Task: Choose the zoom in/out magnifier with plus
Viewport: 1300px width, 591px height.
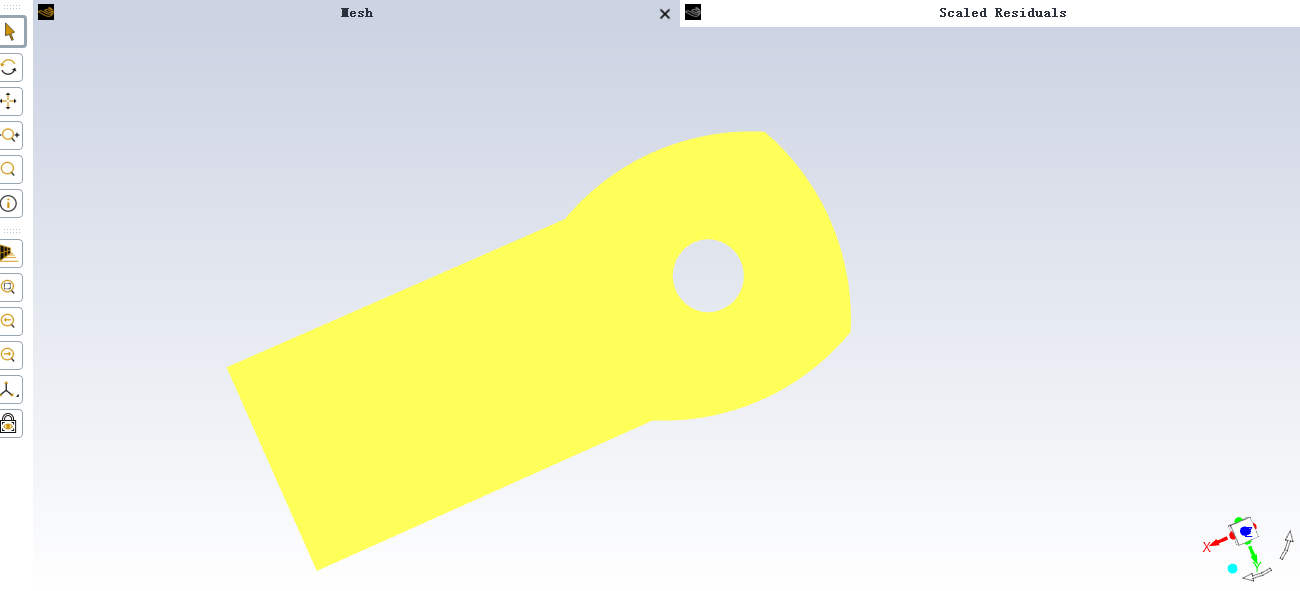Action: pos(10,135)
